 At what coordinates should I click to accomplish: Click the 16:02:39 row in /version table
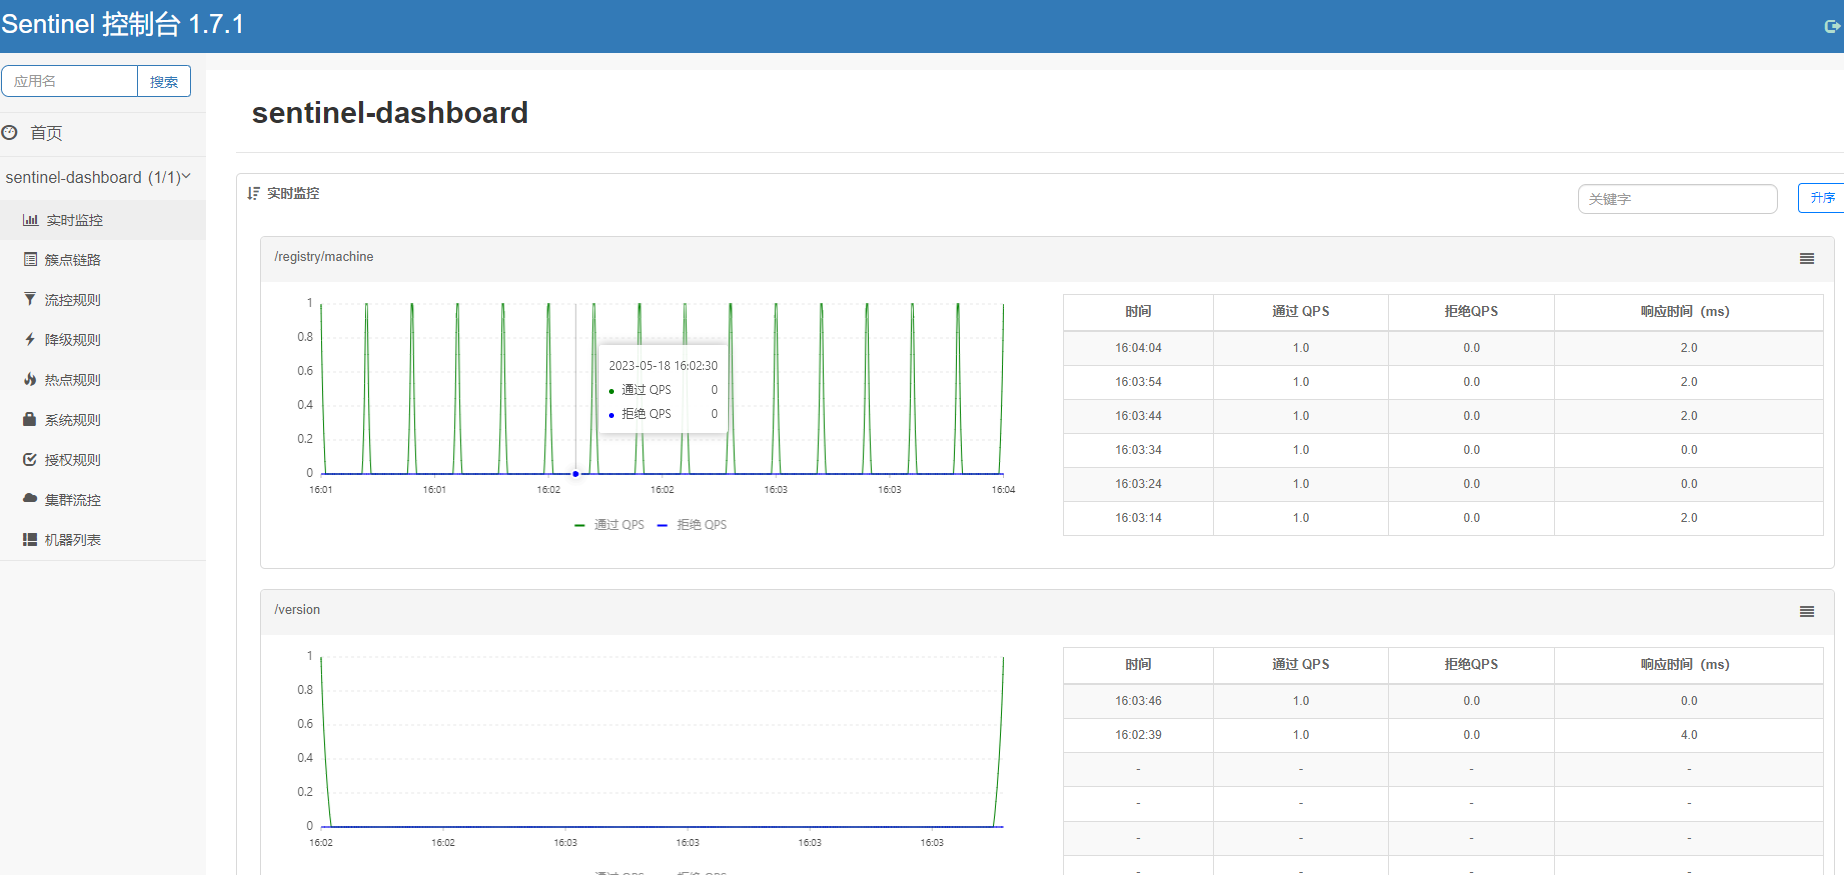click(1443, 735)
